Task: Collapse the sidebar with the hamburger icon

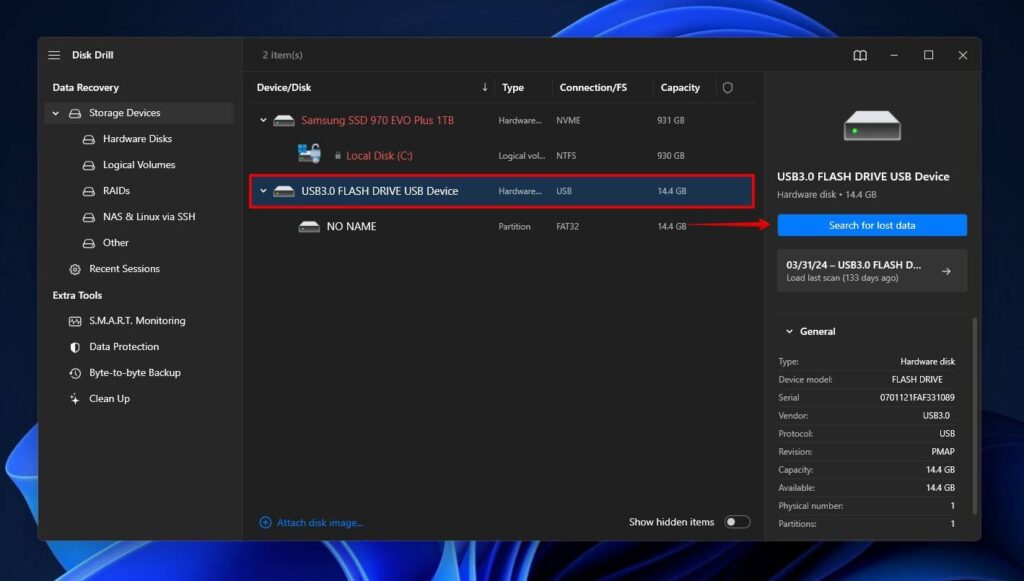Action: point(53,55)
